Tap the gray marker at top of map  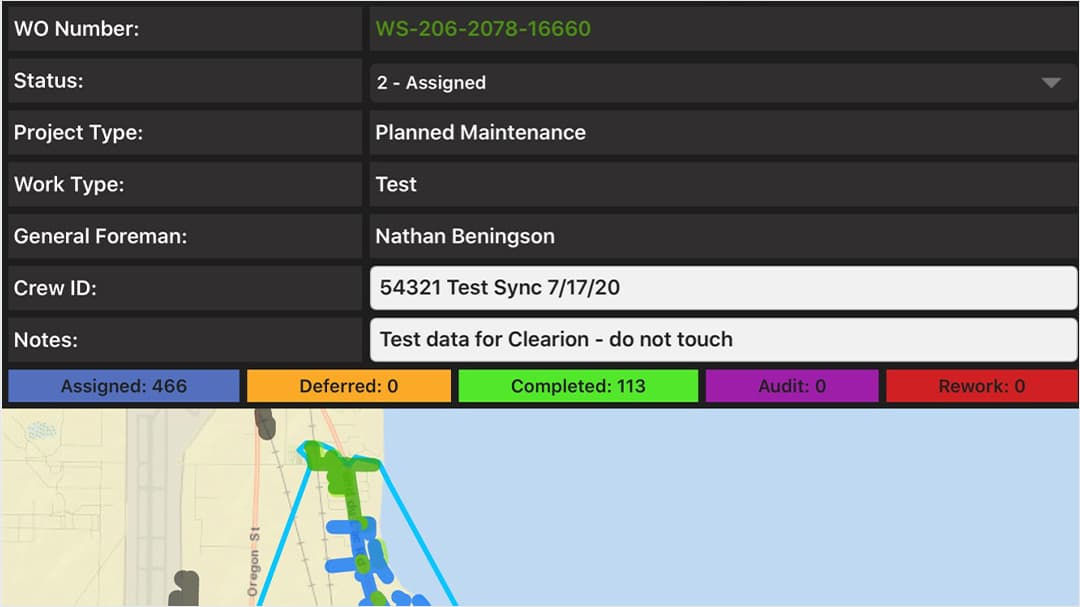264,424
